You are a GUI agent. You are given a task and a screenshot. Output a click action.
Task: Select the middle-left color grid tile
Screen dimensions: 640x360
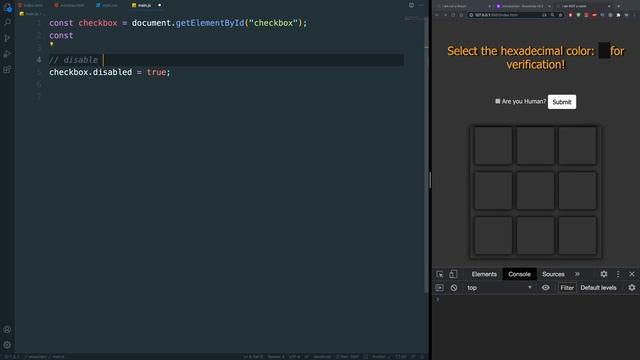click(493, 191)
